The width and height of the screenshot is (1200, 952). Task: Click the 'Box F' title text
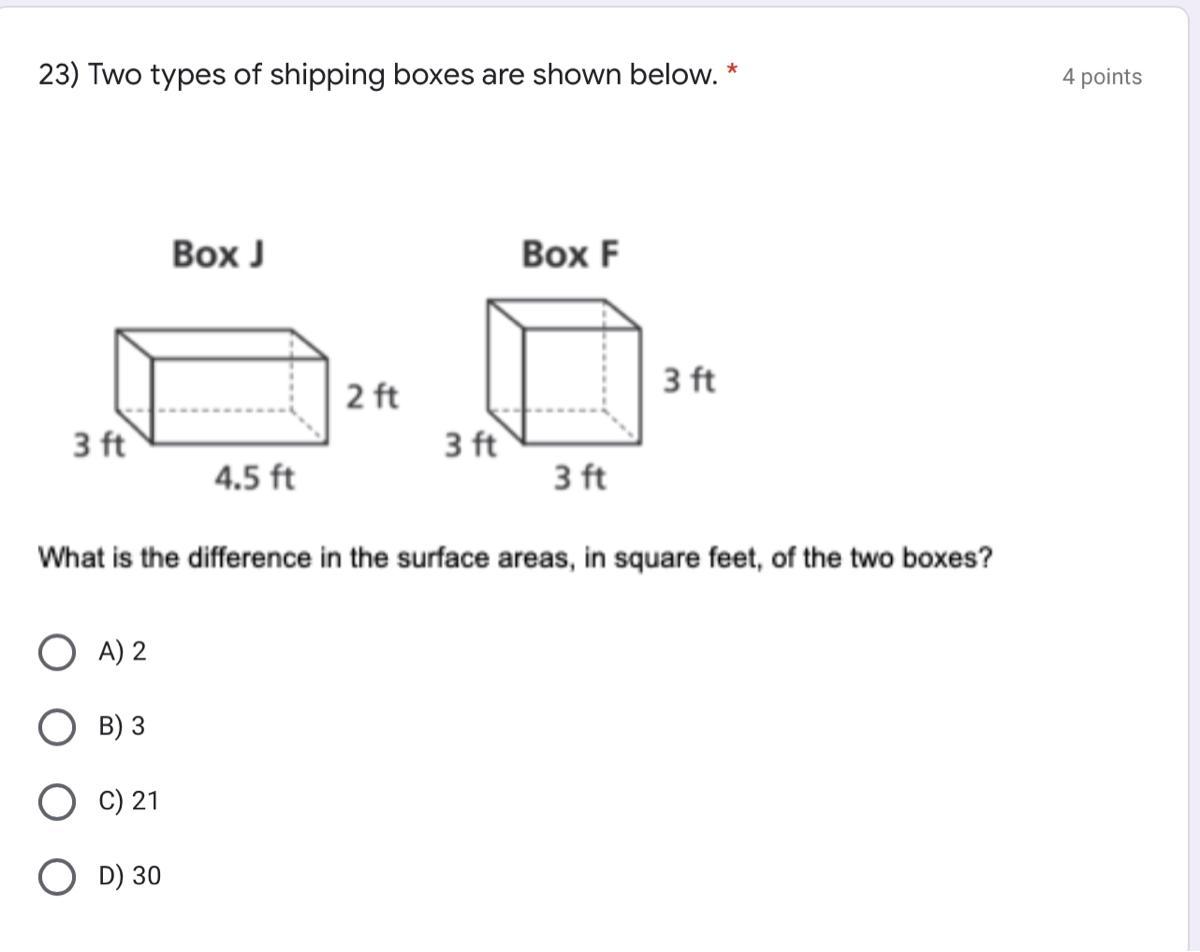571,255
